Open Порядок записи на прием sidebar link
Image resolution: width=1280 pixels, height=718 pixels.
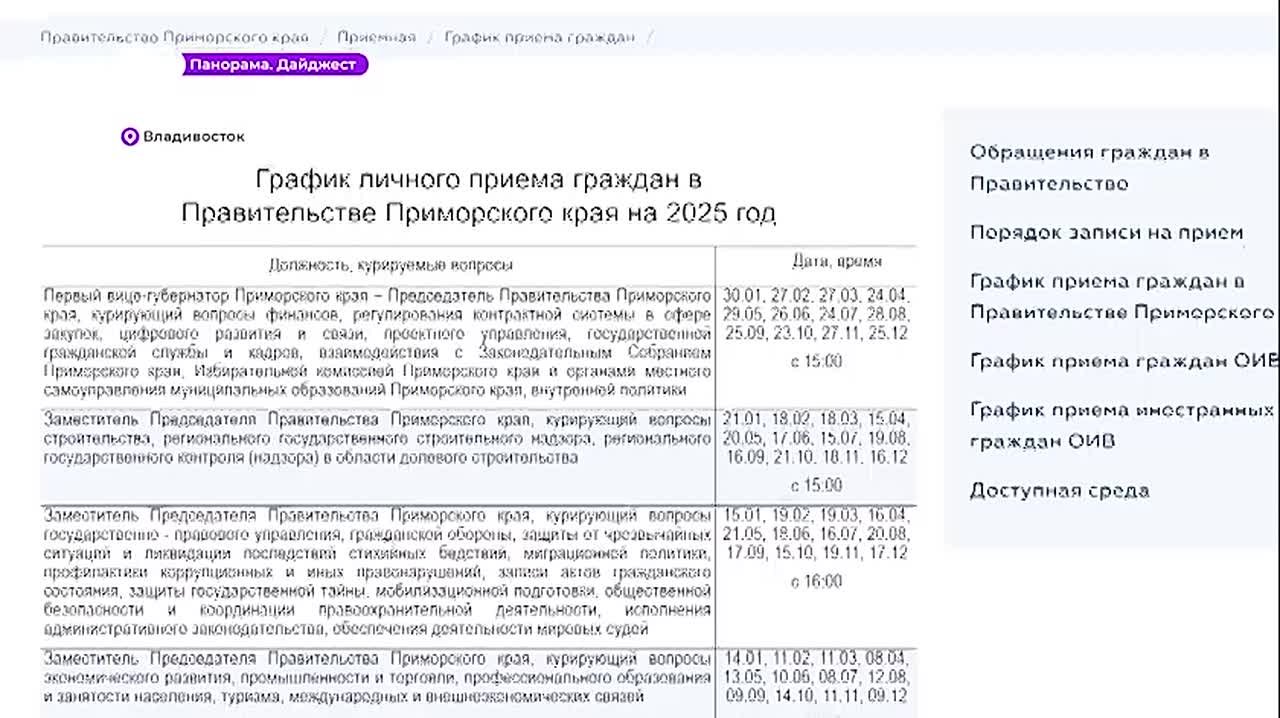click(x=1106, y=233)
